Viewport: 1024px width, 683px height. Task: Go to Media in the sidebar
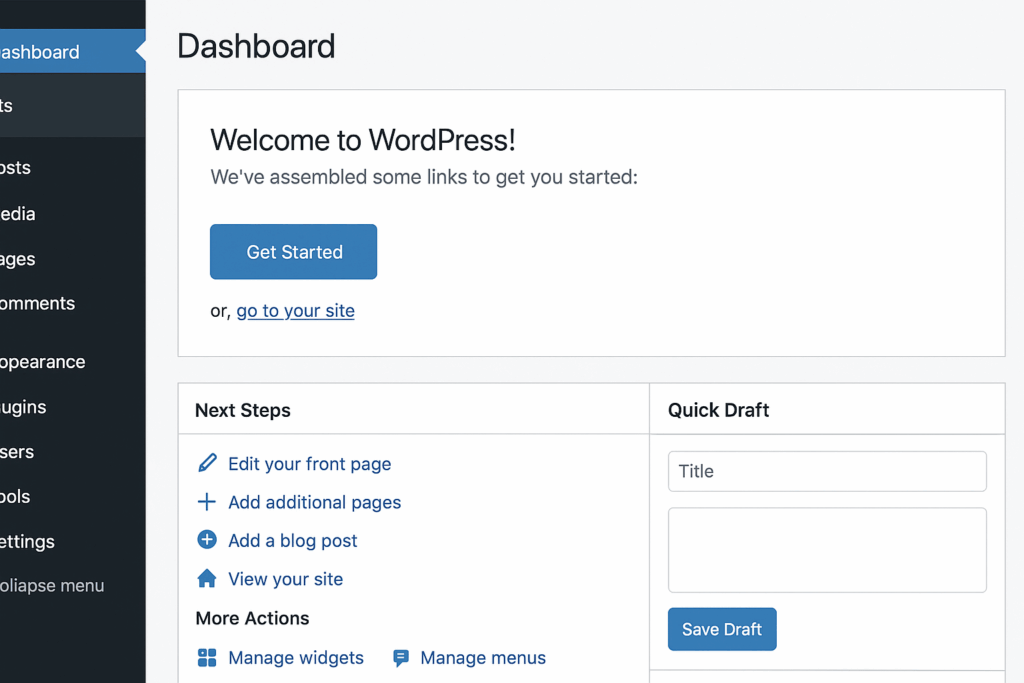click(x=18, y=214)
